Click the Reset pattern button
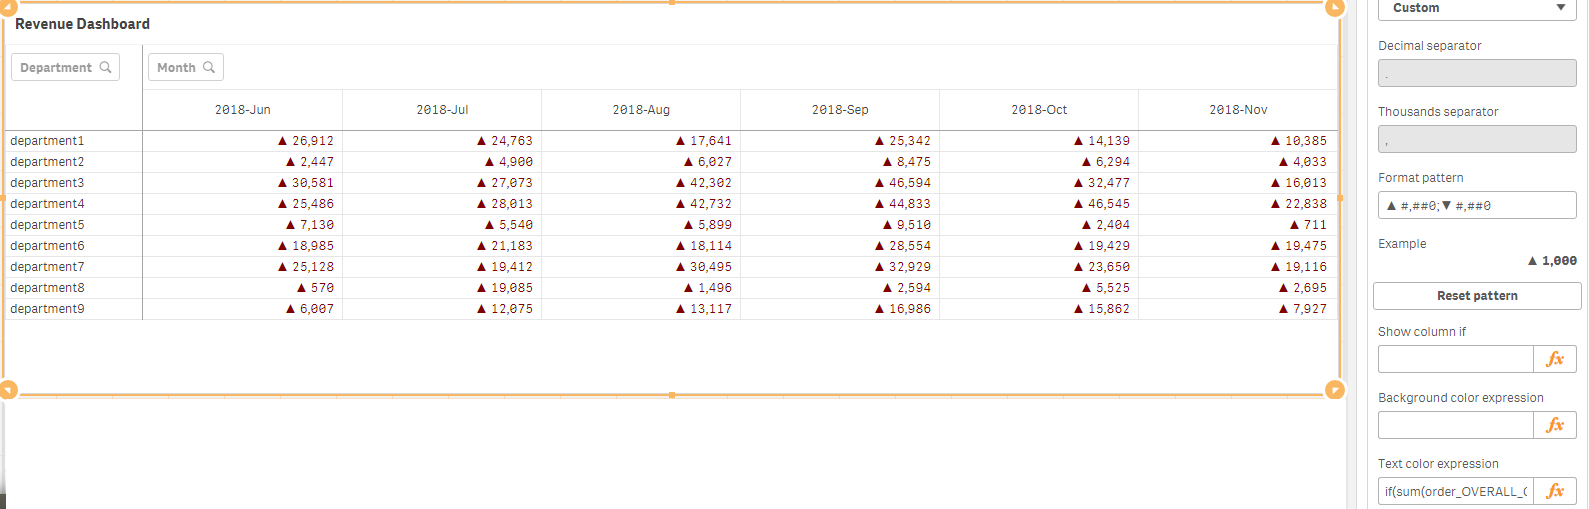The image size is (1589, 509). [x=1477, y=296]
